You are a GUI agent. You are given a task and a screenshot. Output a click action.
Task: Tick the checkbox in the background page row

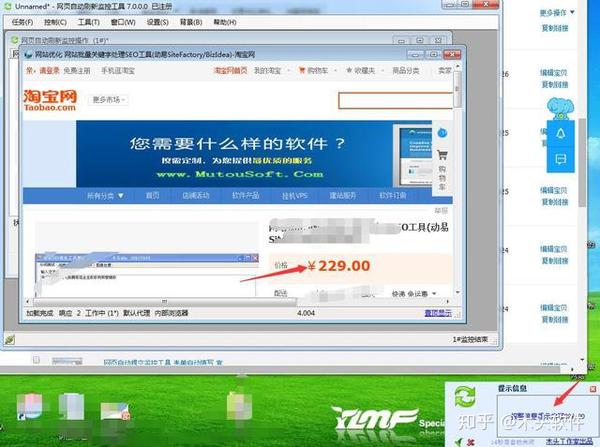pyautogui.click(x=36, y=360)
